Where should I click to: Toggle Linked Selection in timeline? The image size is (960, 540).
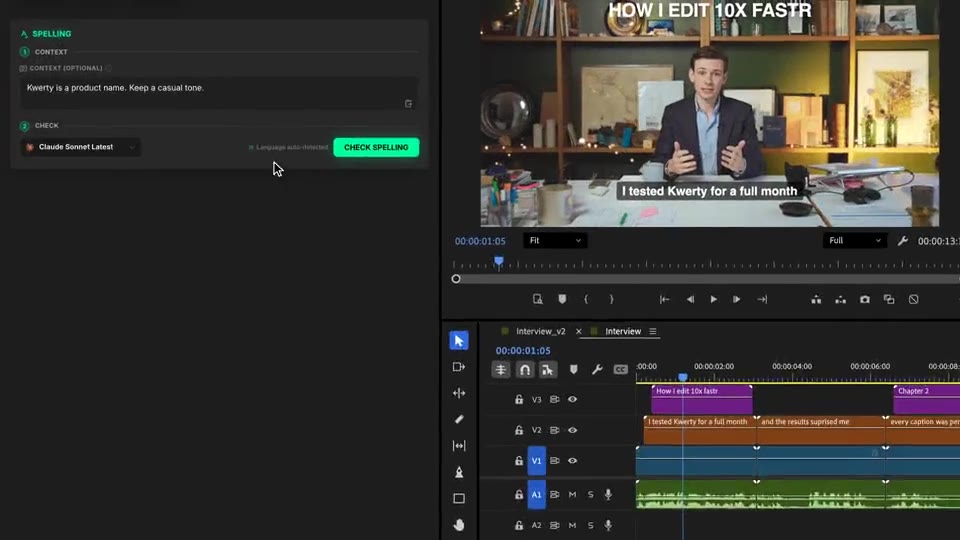point(548,370)
